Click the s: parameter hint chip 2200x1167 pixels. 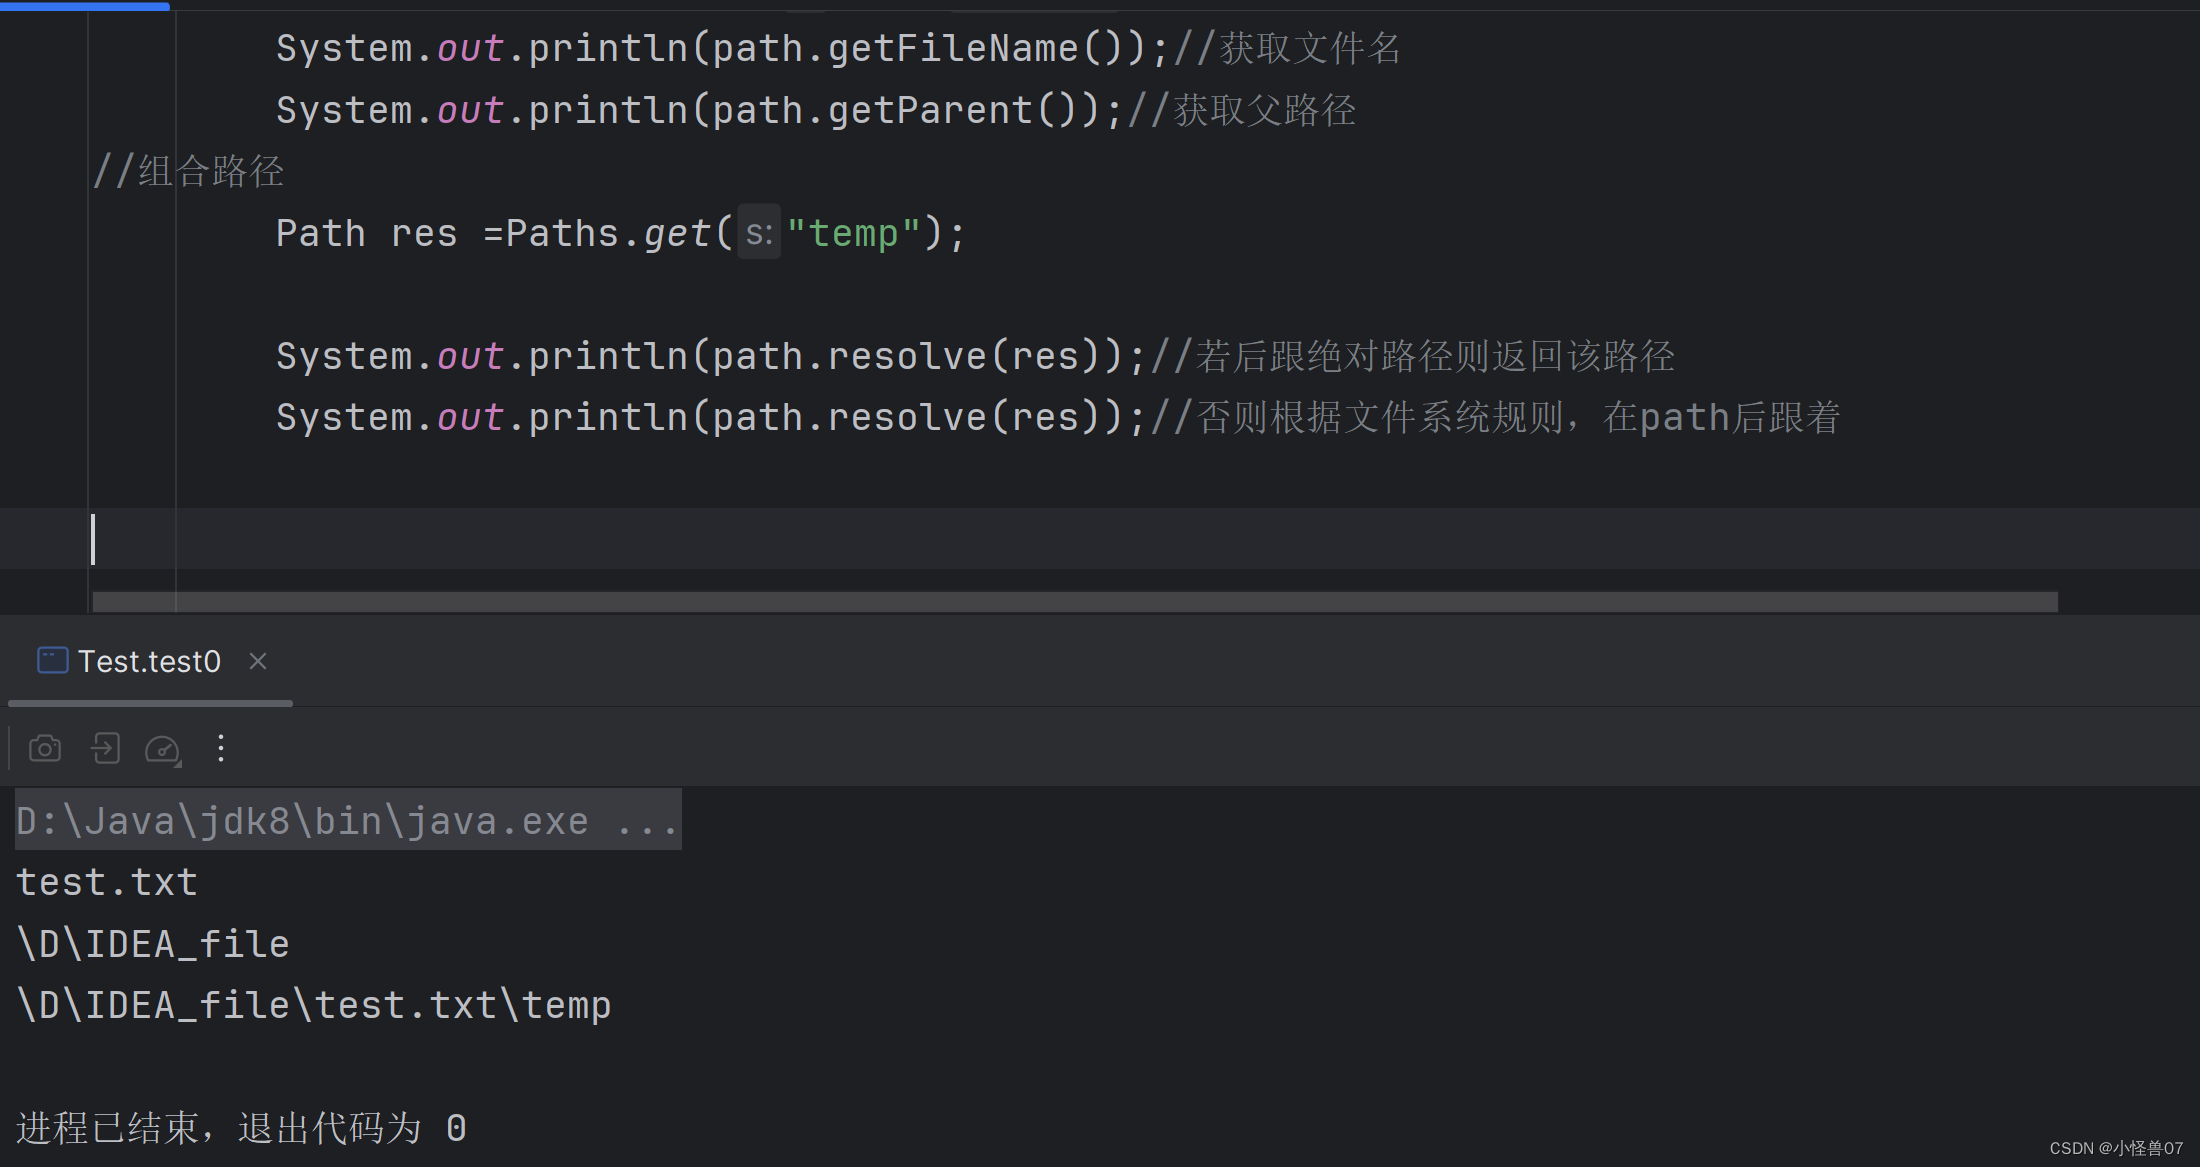click(x=758, y=232)
